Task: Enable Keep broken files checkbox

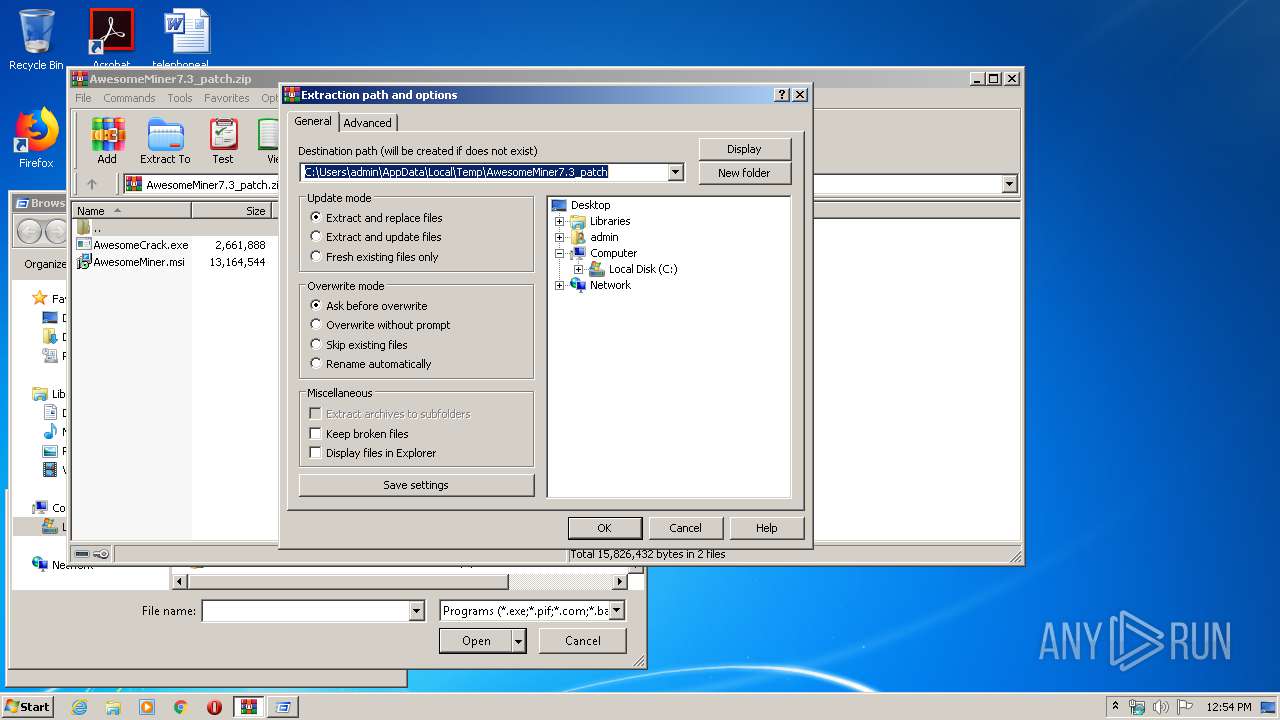Action: coord(316,434)
